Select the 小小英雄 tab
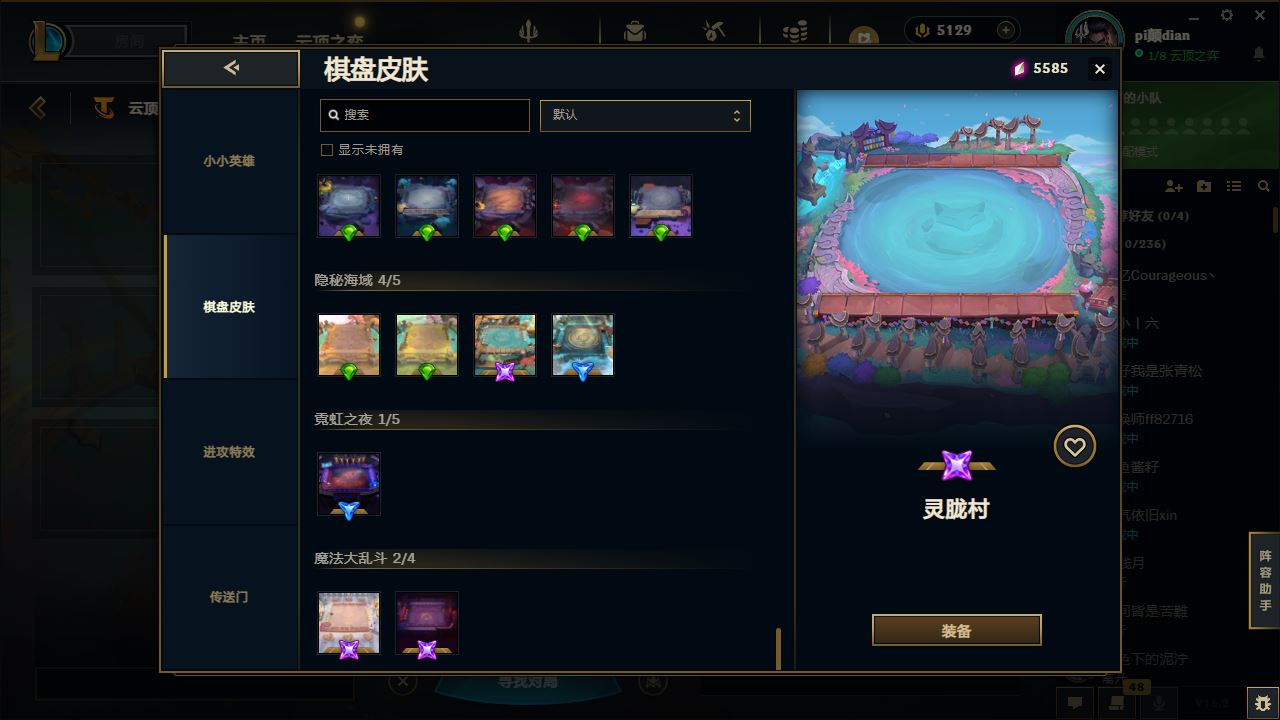The image size is (1280, 720). pyautogui.click(x=229, y=161)
